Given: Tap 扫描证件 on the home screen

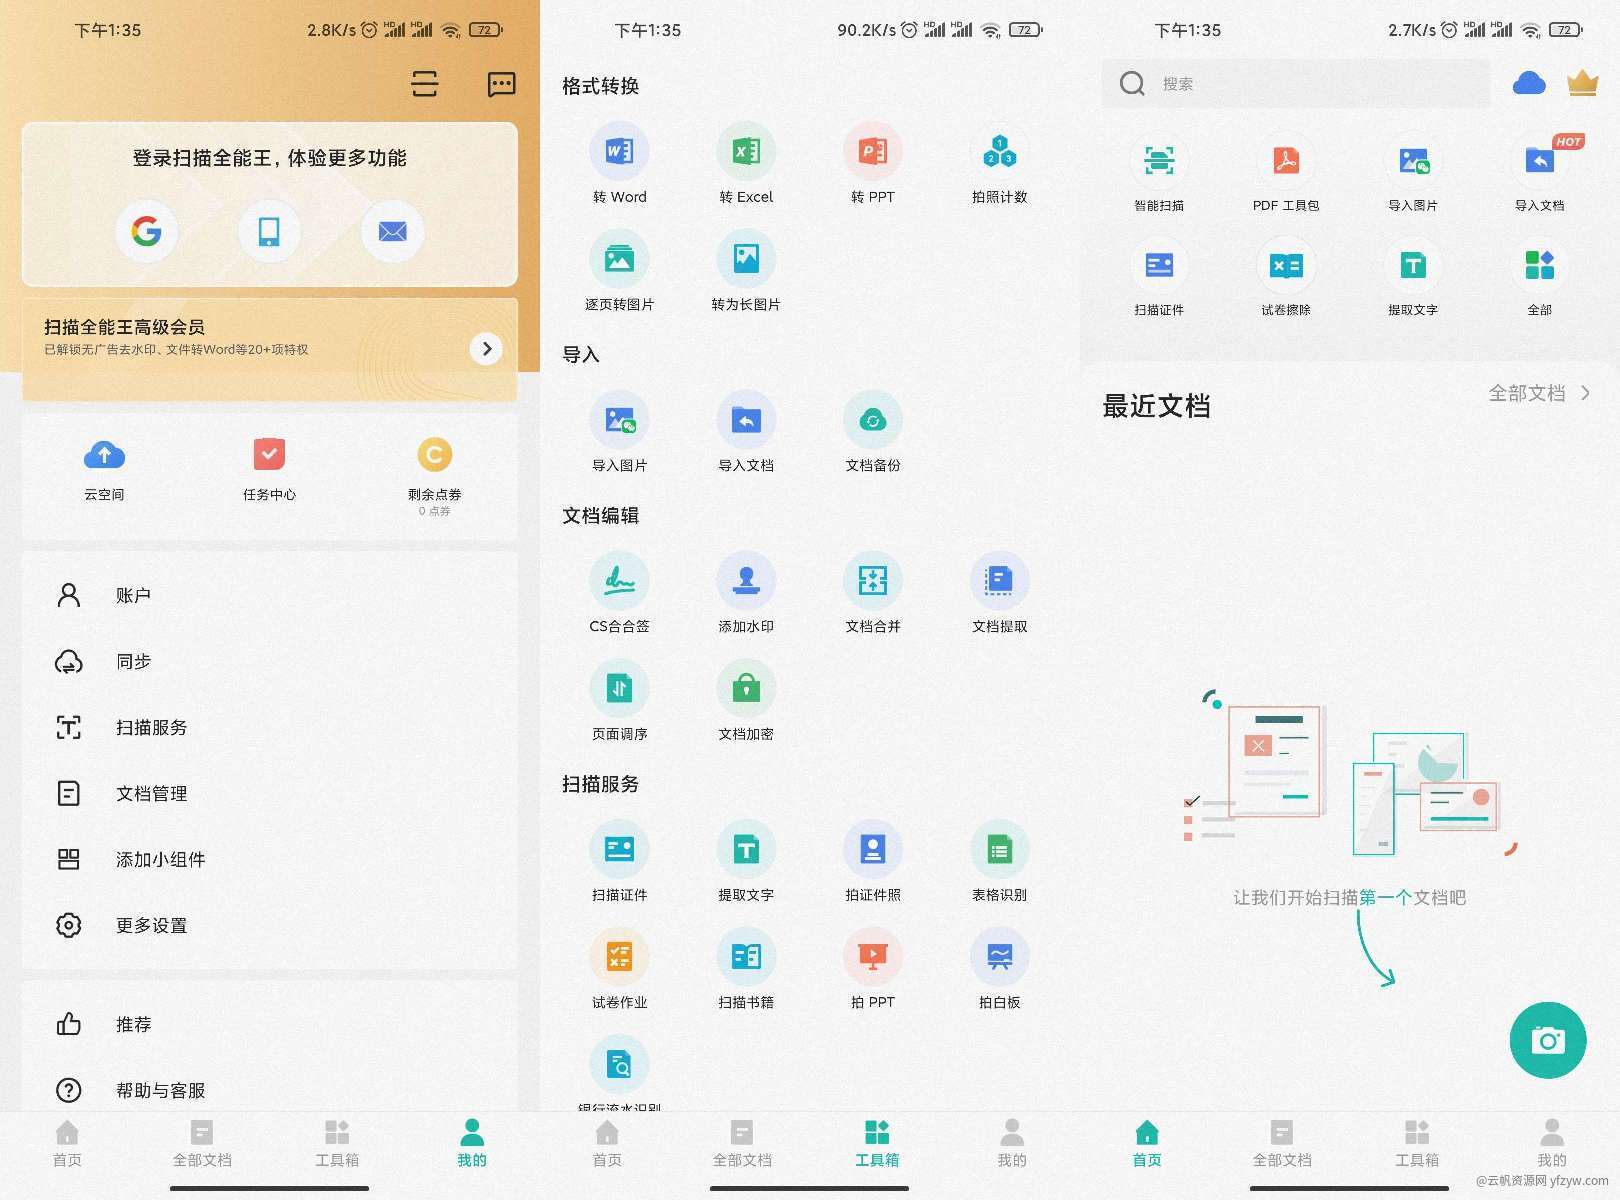Looking at the screenshot, I should 1159,277.
